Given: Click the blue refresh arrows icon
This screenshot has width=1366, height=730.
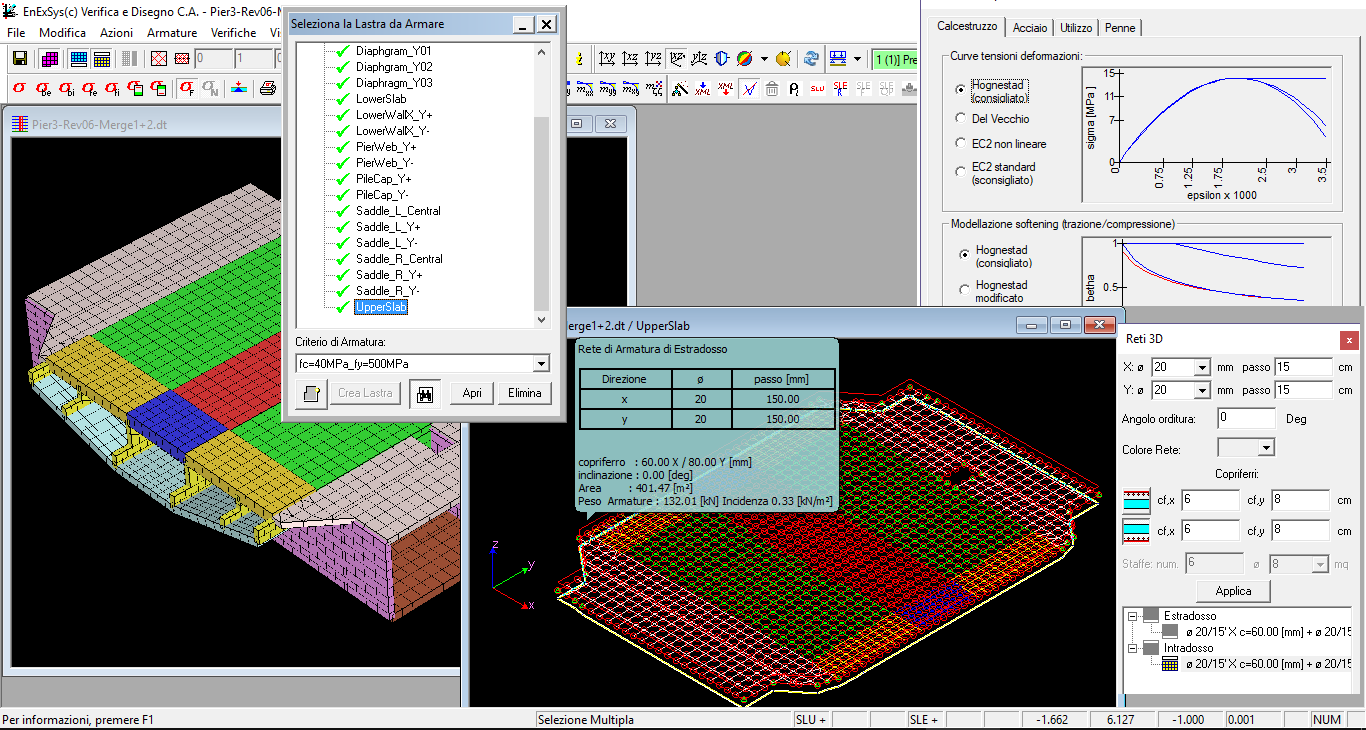Looking at the screenshot, I should [x=812, y=59].
